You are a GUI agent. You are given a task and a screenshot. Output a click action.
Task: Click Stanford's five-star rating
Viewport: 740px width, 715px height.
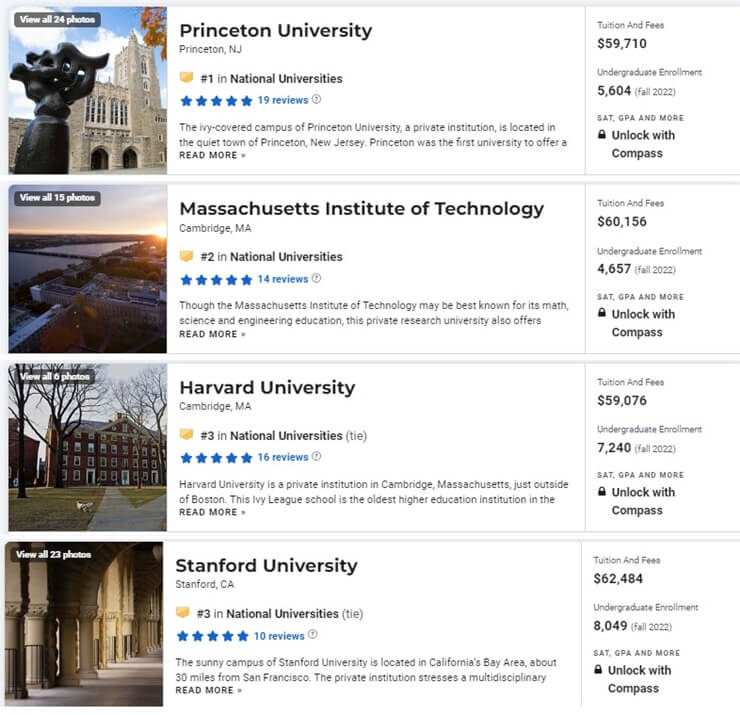pos(213,636)
